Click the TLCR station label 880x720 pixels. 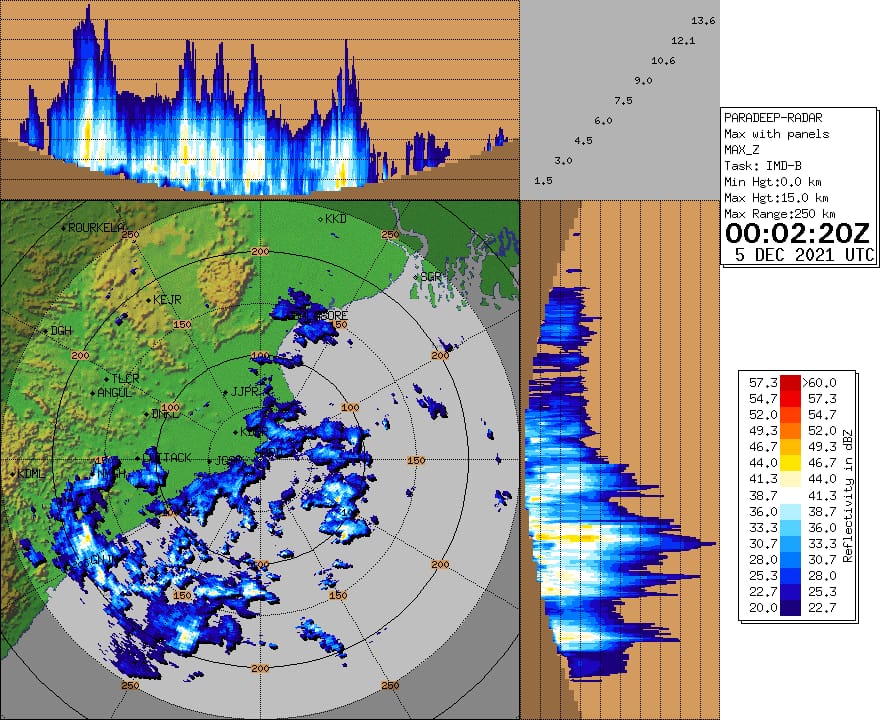click(x=125, y=378)
